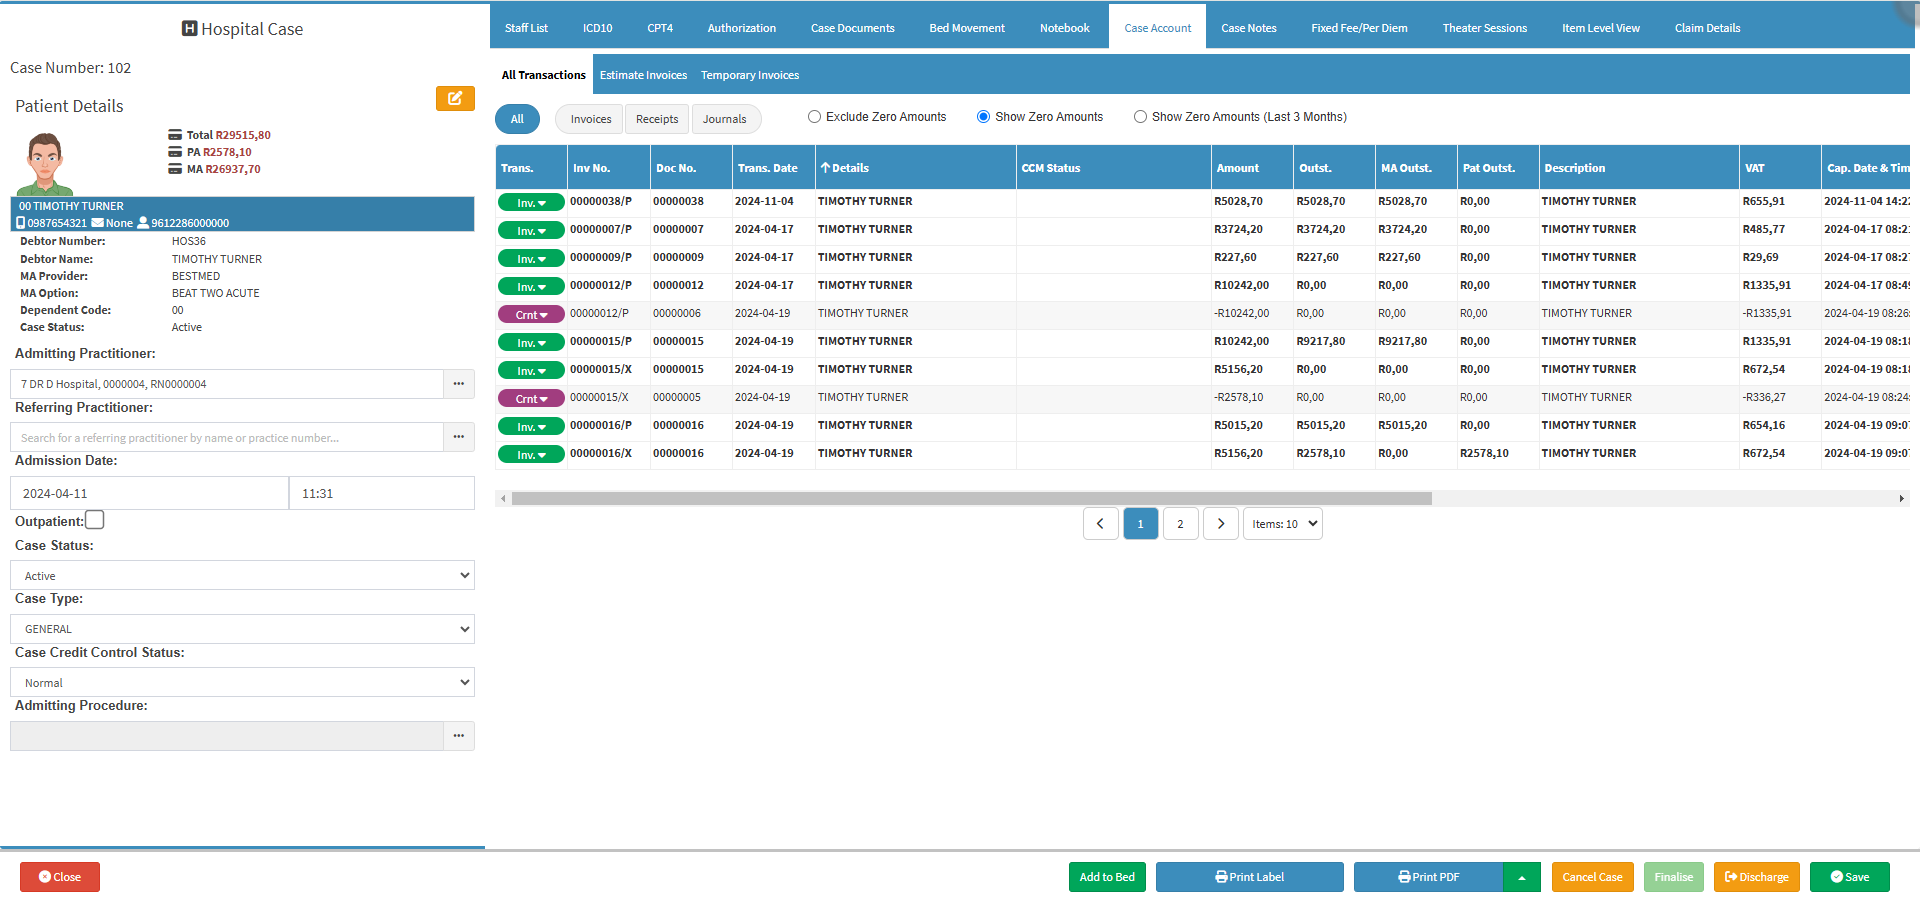Image resolution: width=1920 pixels, height=910 pixels.
Task: Switch to the Bed Movement tab
Action: click(966, 28)
